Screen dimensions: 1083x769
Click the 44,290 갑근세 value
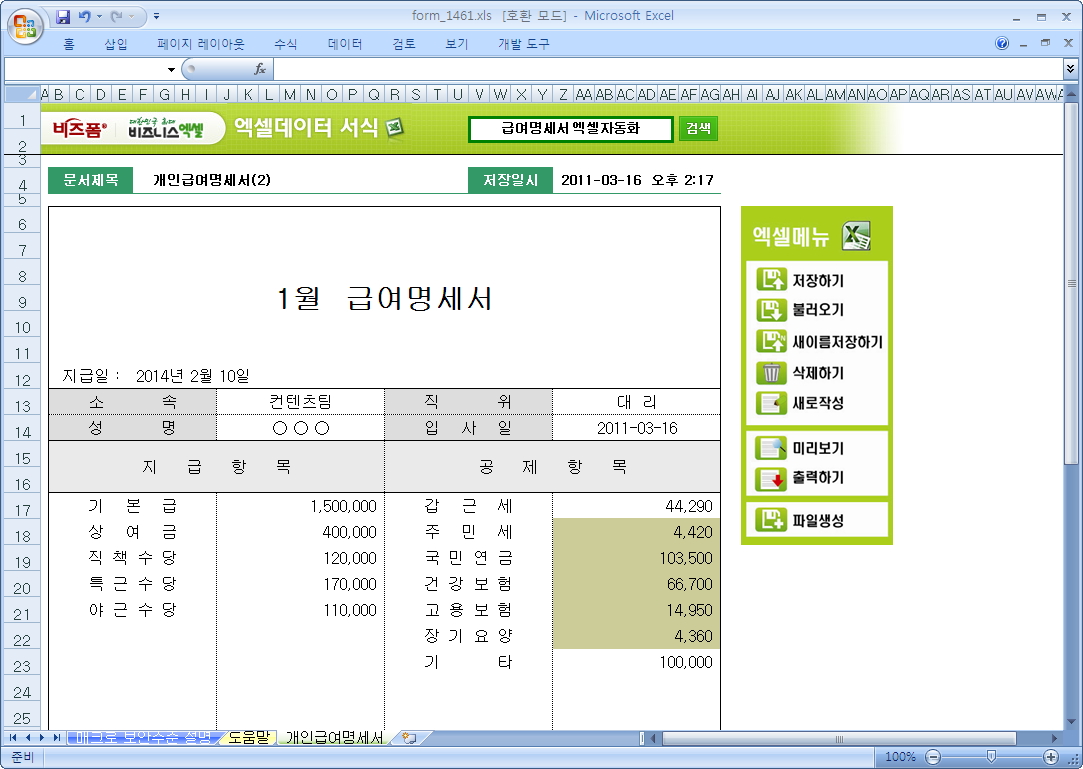pyautogui.click(x=689, y=506)
